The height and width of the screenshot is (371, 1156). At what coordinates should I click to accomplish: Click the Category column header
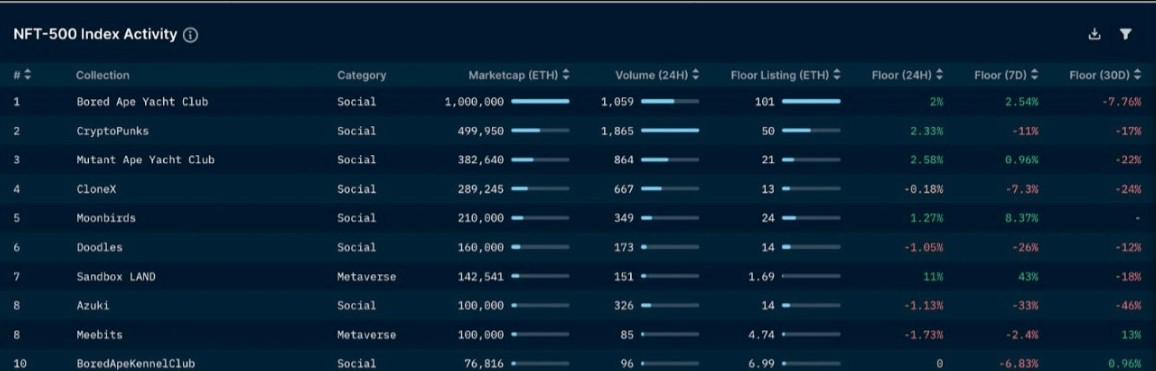pos(361,75)
